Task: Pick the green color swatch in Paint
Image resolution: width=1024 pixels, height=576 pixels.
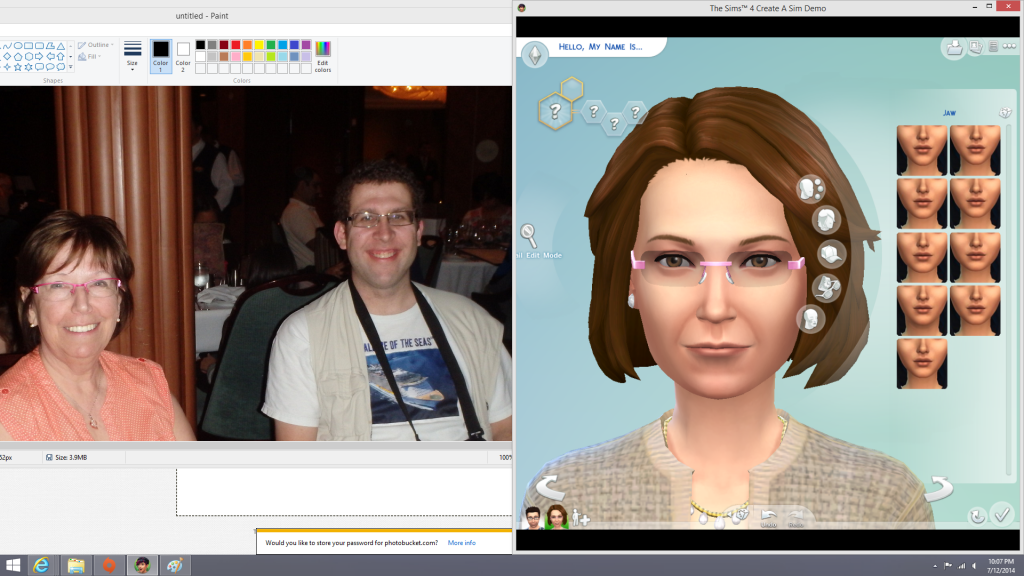Action: (x=271, y=44)
